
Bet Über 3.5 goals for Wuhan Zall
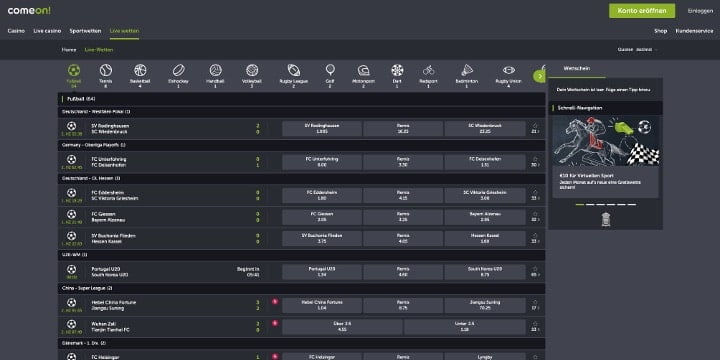point(342,326)
